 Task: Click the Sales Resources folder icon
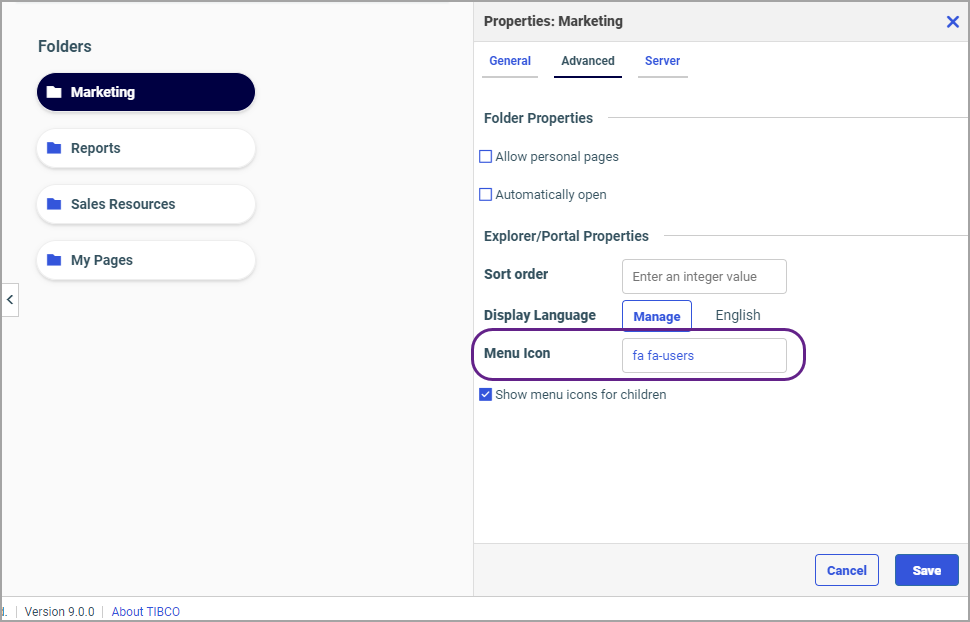[54, 204]
